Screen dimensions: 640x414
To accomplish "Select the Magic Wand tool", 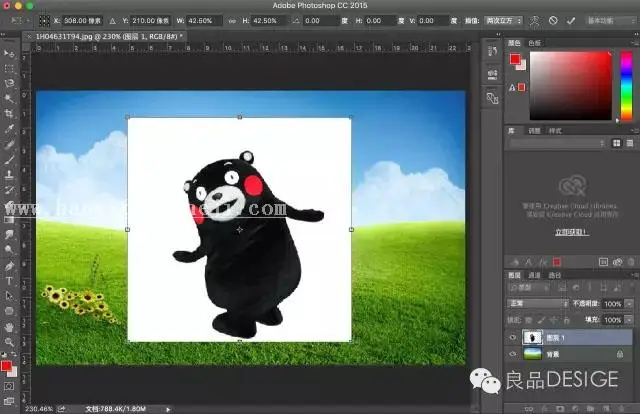I will tap(9, 98).
